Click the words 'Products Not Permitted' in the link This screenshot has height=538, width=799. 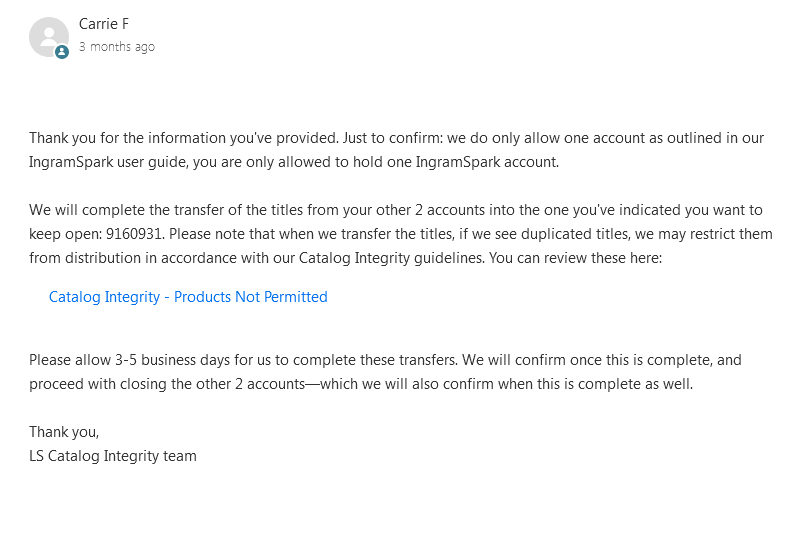tap(251, 297)
